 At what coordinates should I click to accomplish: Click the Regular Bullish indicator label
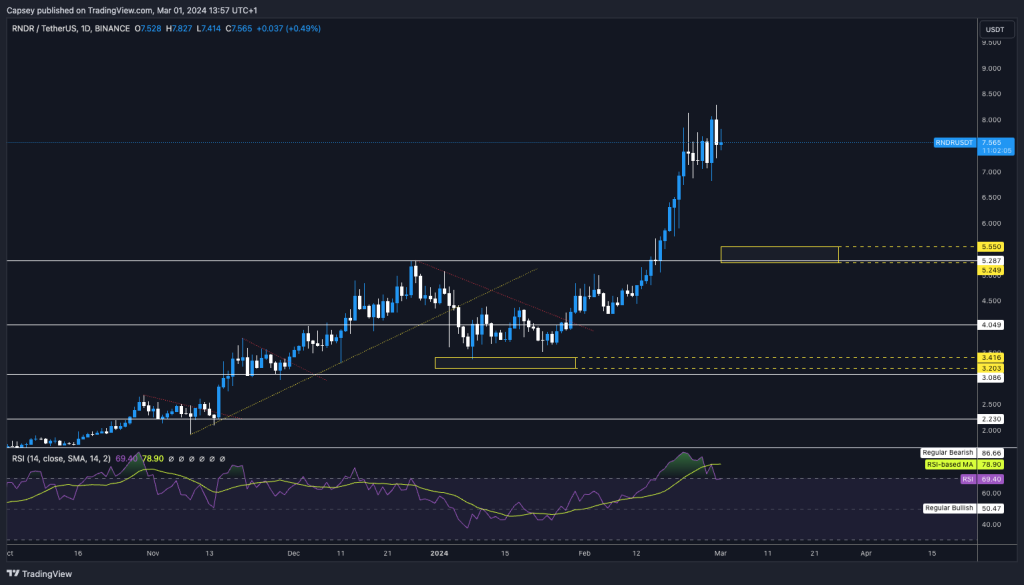tap(949, 508)
